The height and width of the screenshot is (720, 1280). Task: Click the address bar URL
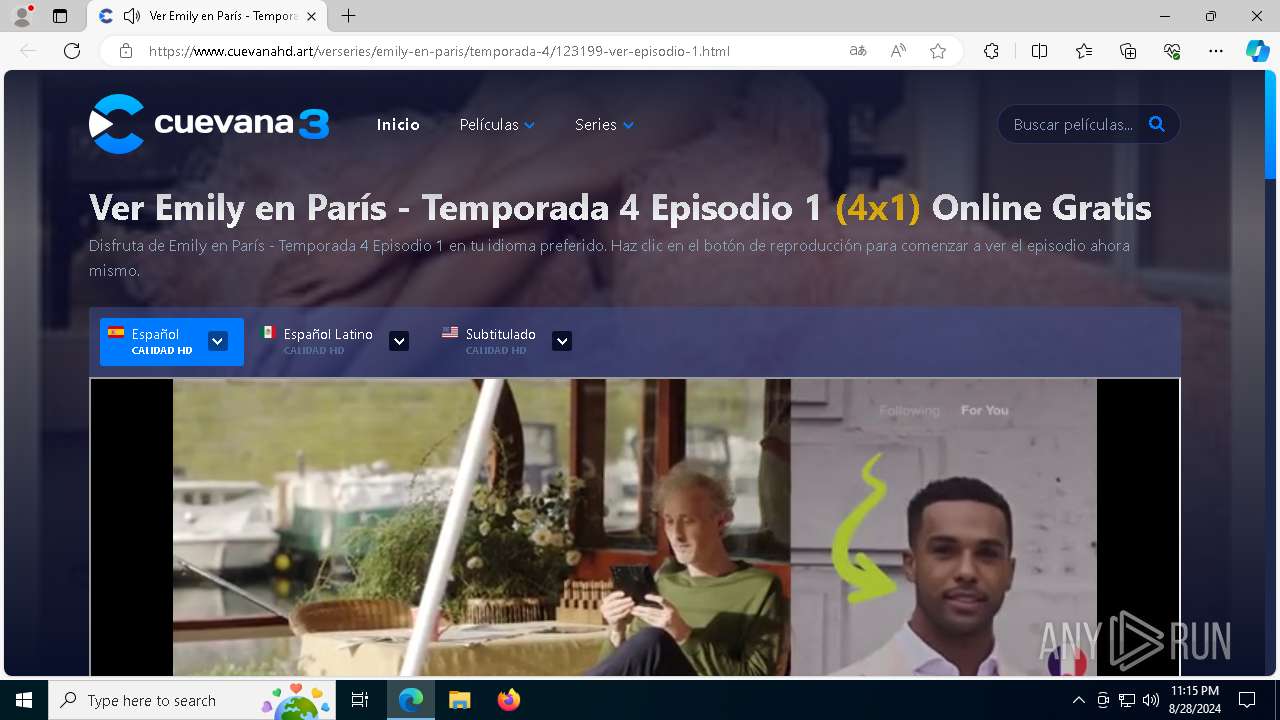(x=439, y=51)
